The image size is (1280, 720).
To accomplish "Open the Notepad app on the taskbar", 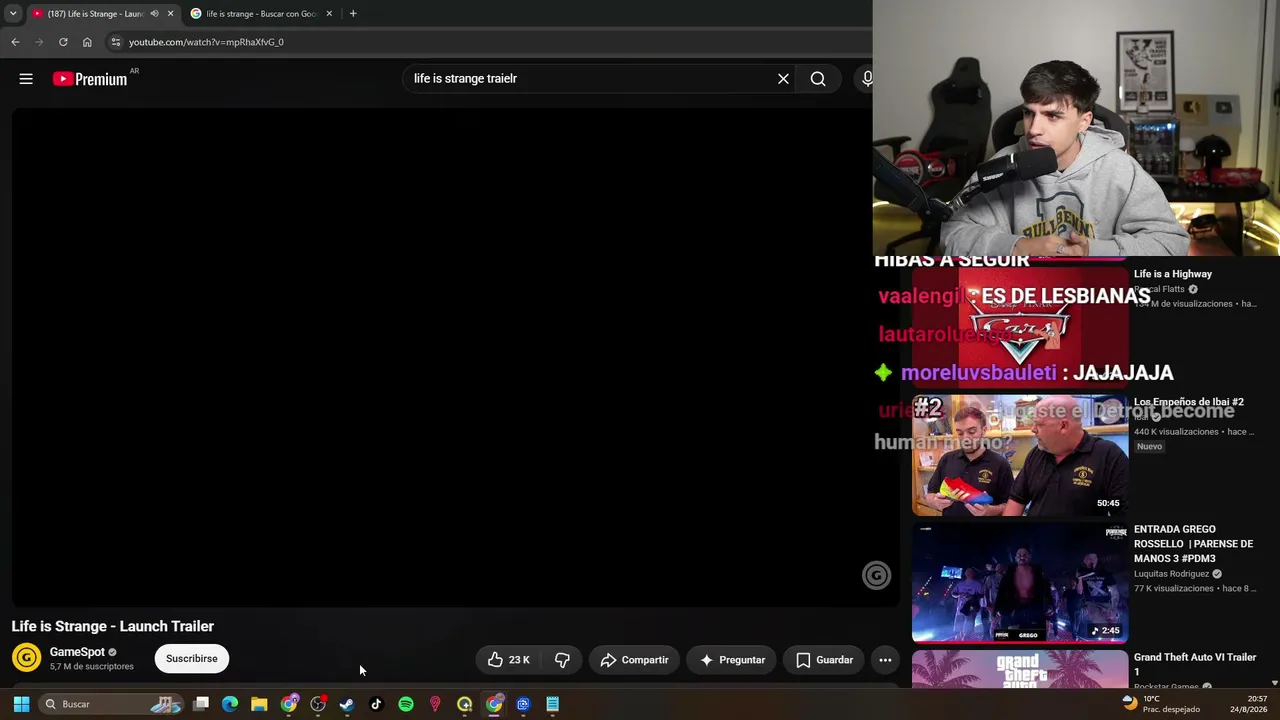I will pos(552,704).
